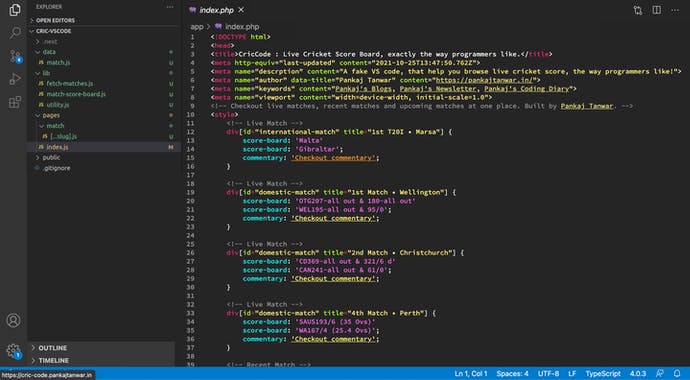
Task: Collapse the lib folder
Action: (104, 73)
